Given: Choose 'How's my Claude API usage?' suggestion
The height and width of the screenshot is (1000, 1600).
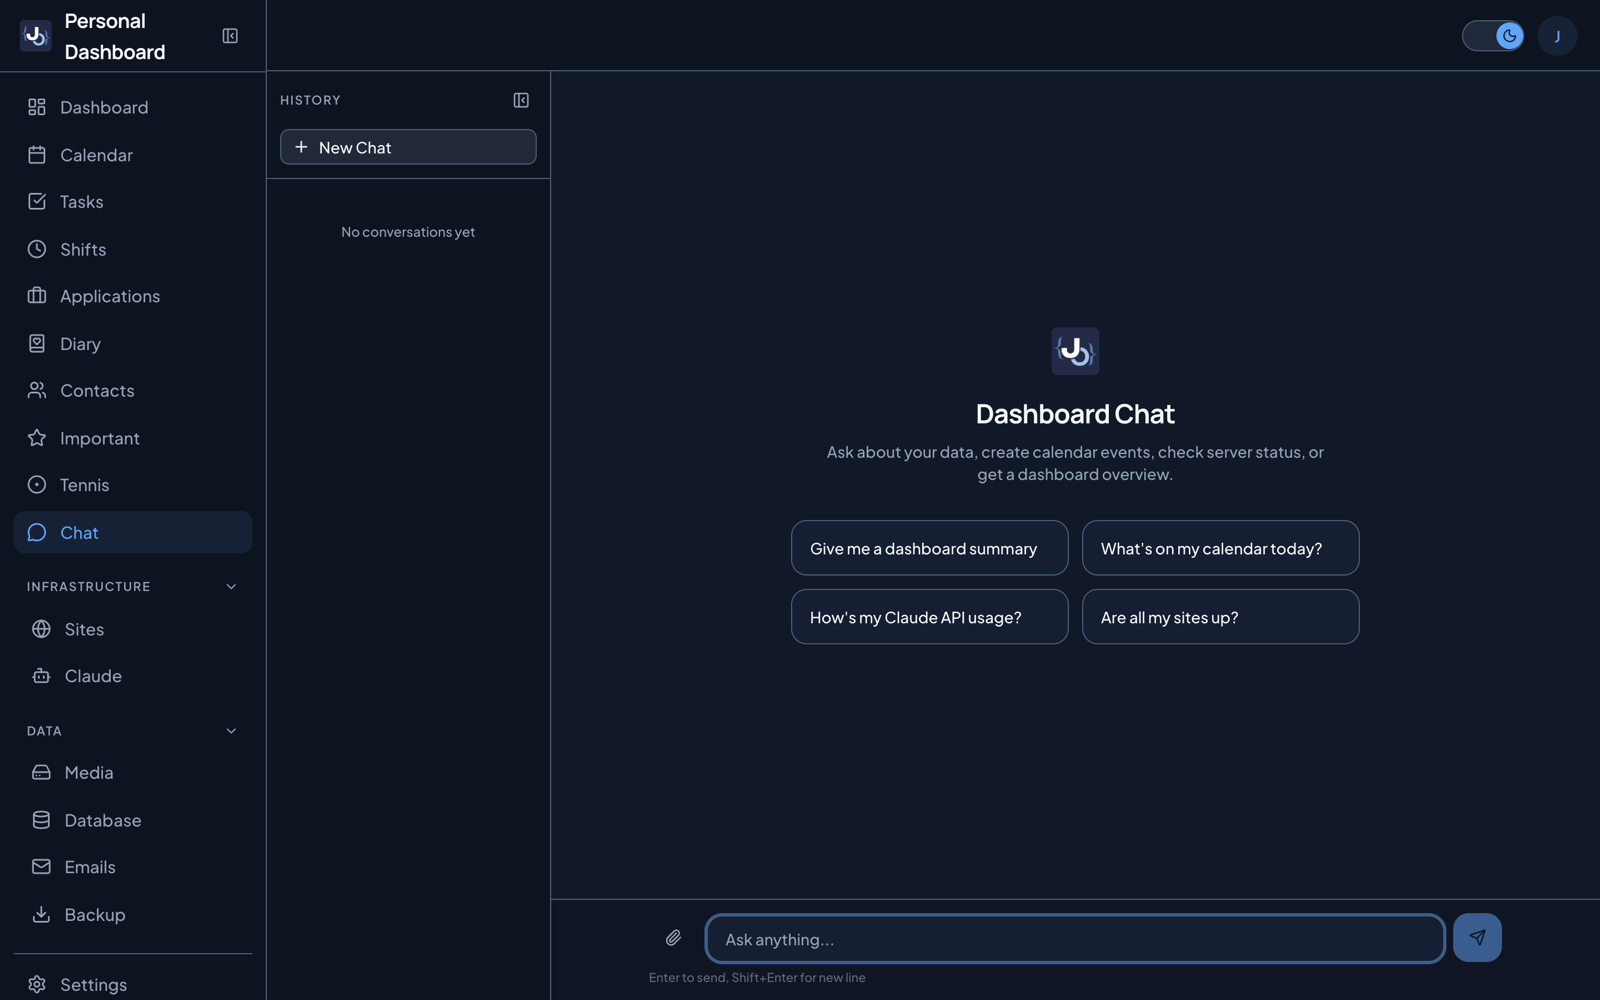Looking at the screenshot, I should [x=929, y=617].
